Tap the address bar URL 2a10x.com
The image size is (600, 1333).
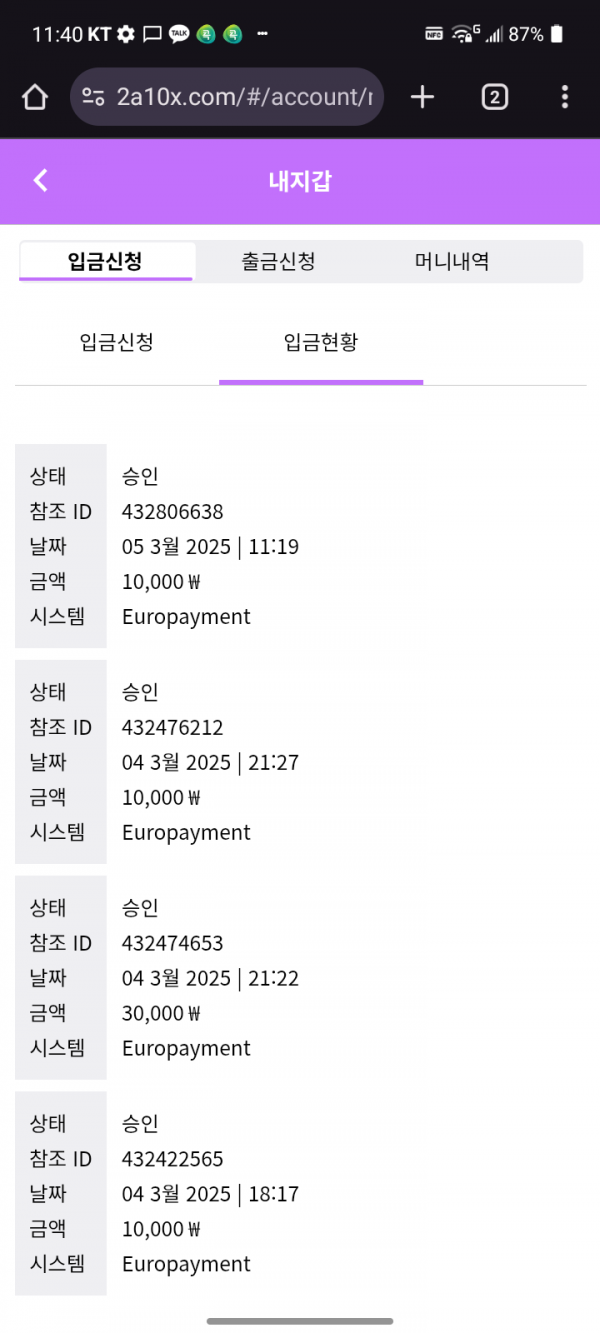(240, 97)
